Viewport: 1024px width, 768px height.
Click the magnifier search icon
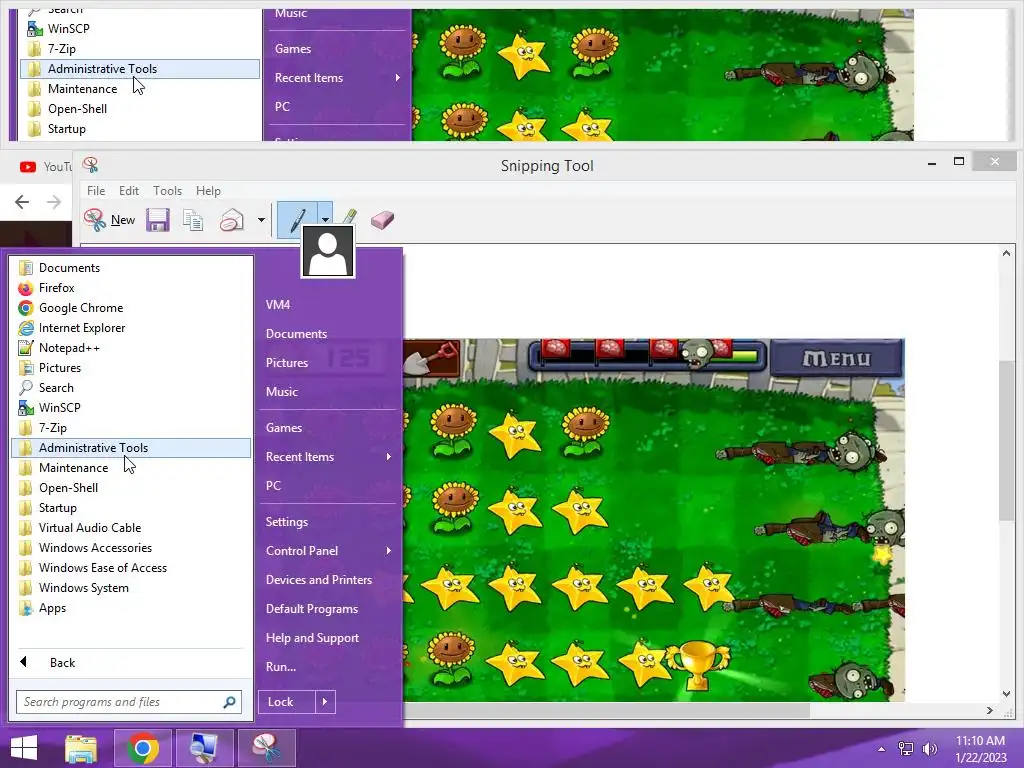pyautogui.click(x=229, y=702)
